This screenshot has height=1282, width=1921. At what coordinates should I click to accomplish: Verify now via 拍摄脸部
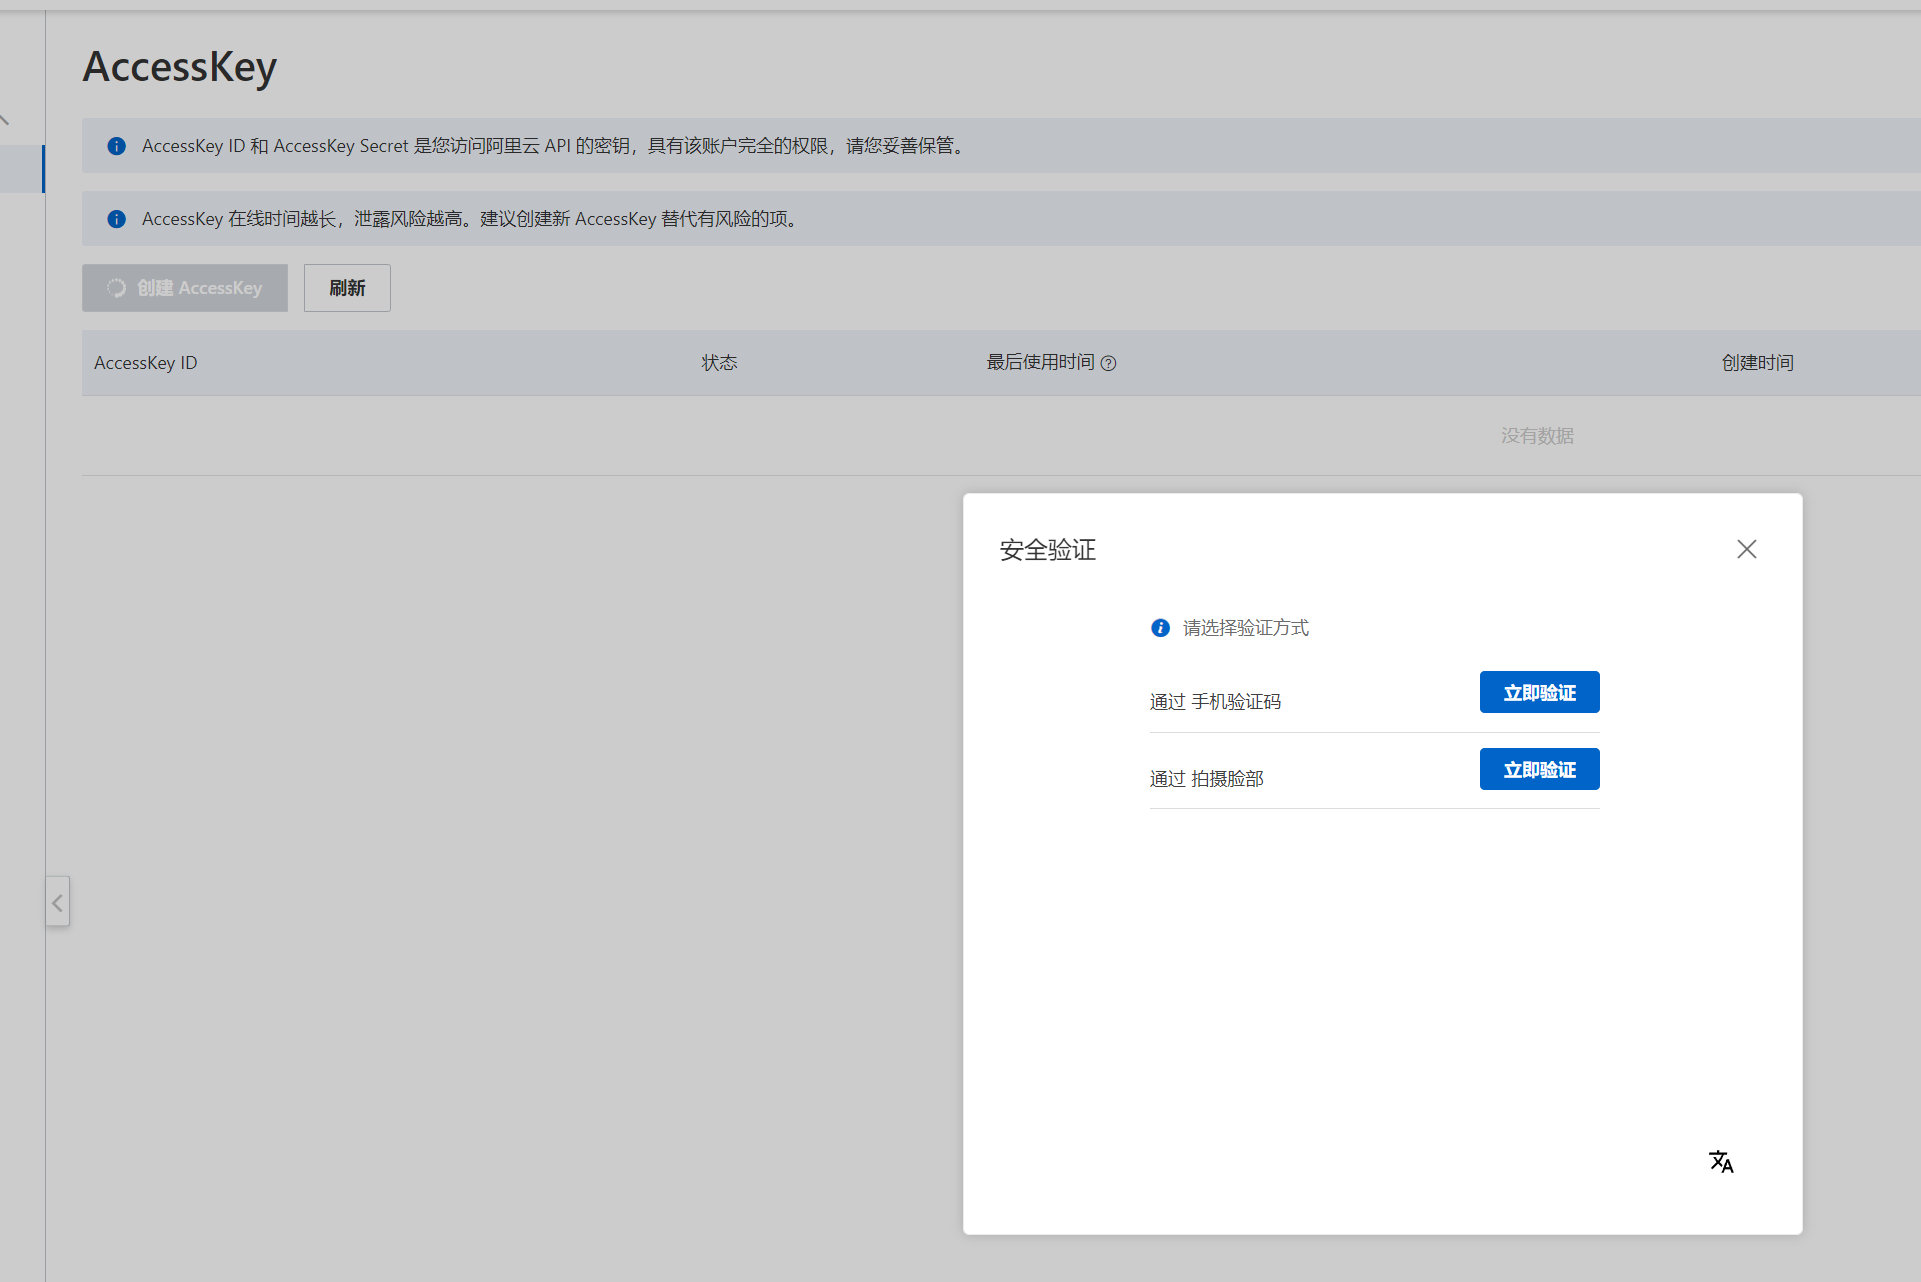point(1539,769)
